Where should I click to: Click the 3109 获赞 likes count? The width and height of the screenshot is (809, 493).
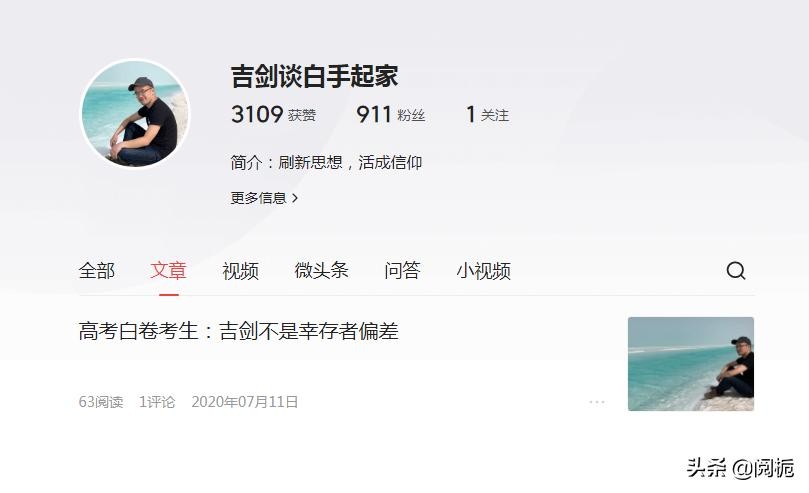[273, 114]
